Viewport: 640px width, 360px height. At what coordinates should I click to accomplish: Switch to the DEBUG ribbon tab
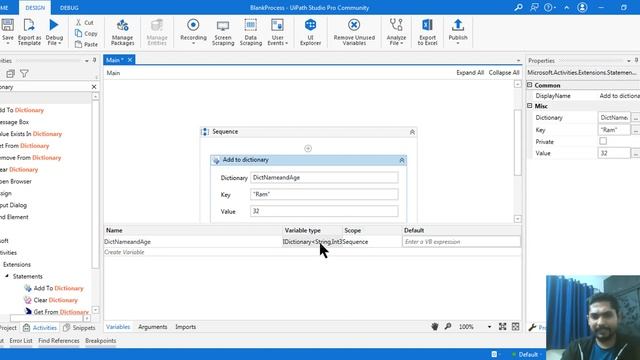coord(69,8)
